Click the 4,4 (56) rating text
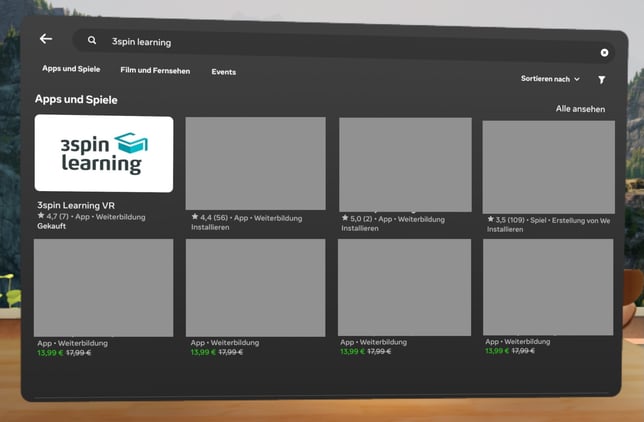This screenshot has height=422, width=644. (x=214, y=218)
